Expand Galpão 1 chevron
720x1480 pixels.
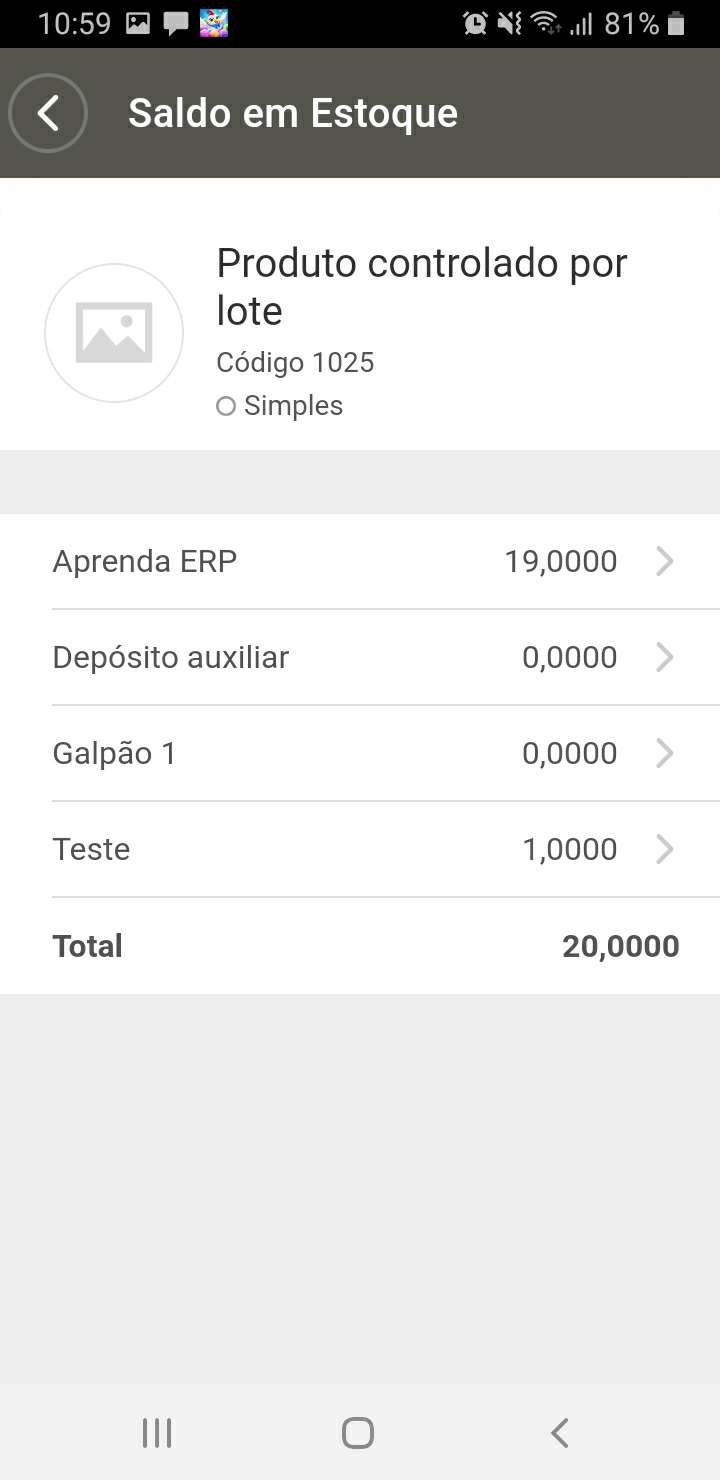point(664,753)
